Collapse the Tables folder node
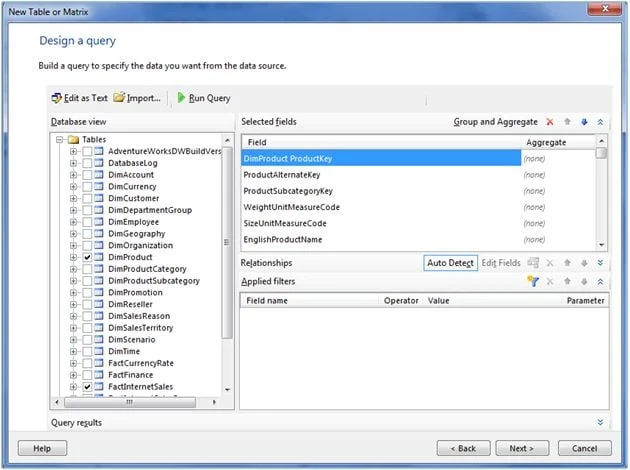The image size is (630, 470). [59, 139]
